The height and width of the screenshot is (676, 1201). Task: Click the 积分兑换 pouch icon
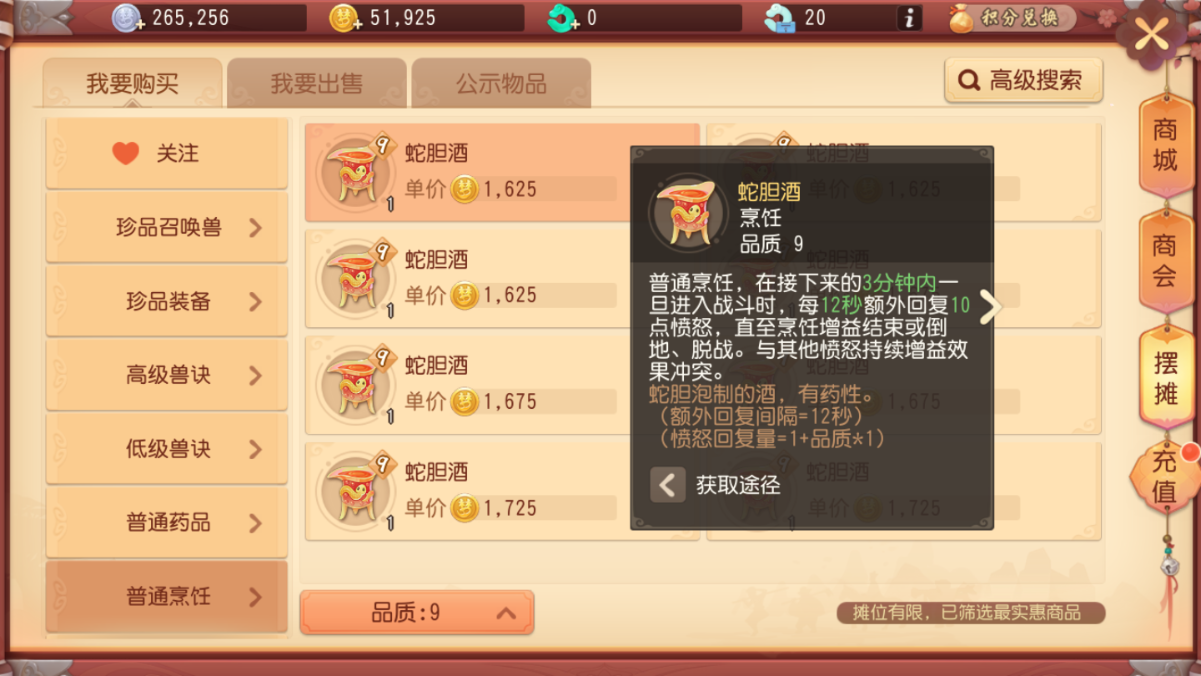961,18
